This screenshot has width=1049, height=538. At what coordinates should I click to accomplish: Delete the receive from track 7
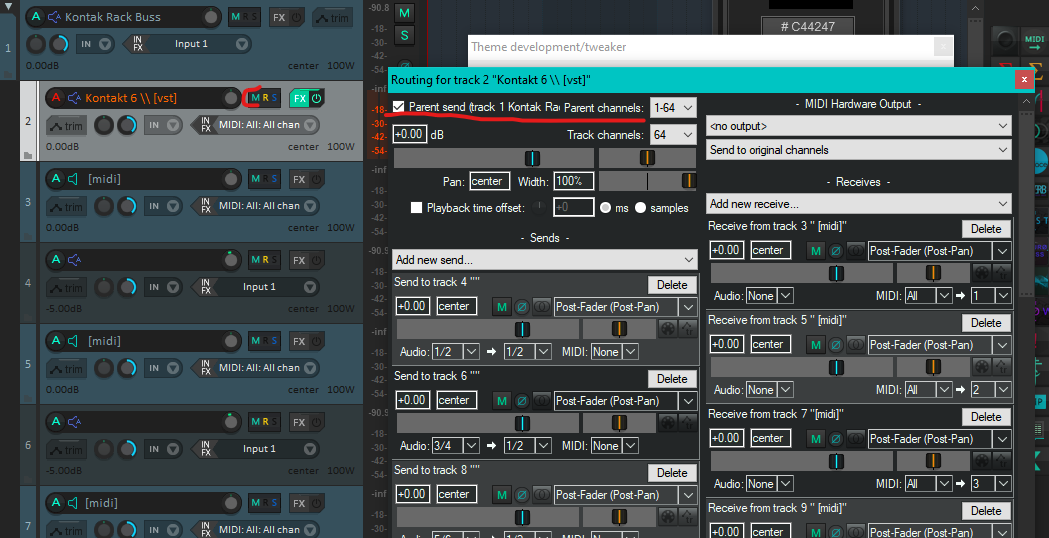(986, 417)
